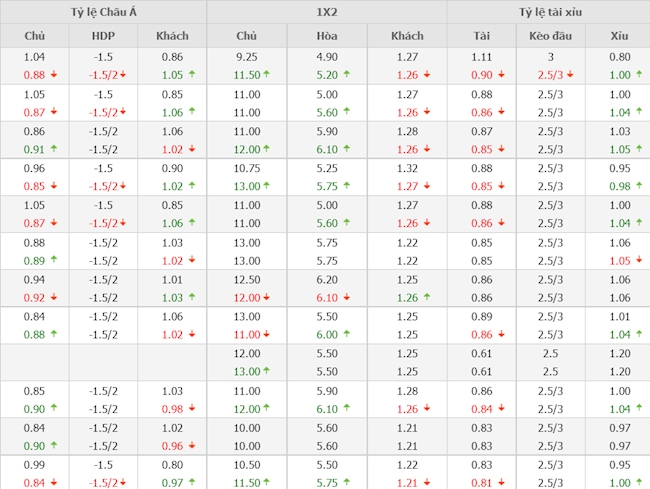Select the 4.90 draw odds cell
Screen dimensions: 650x489
[326, 57]
